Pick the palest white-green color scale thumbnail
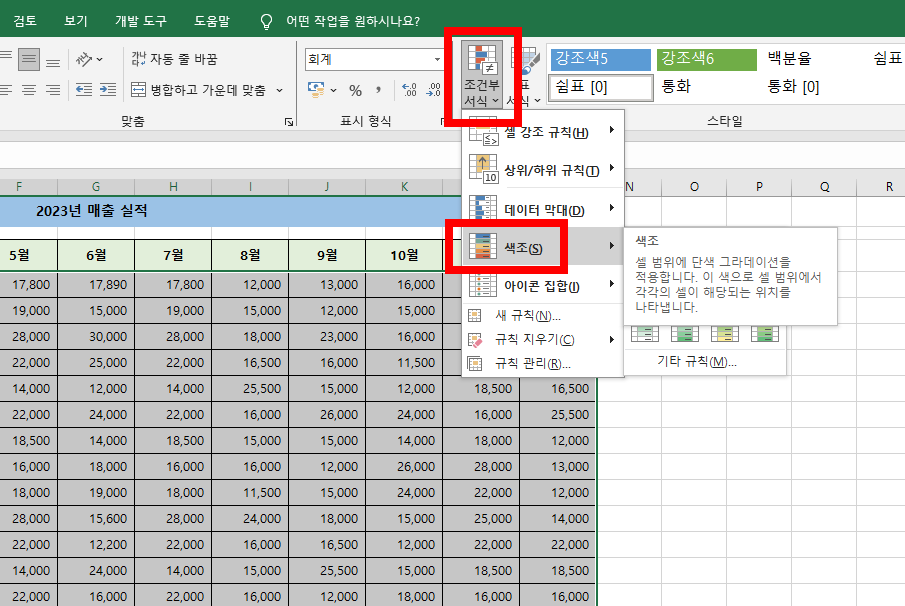The width and height of the screenshot is (905, 606). pyautogui.click(x=645, y=333)
